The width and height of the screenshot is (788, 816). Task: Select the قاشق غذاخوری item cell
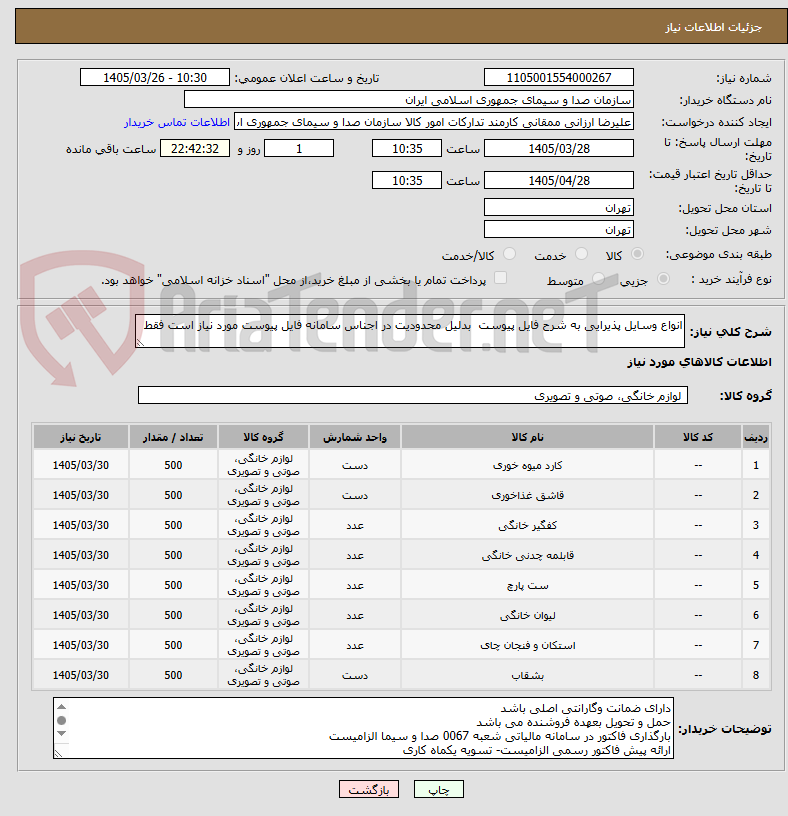(527, 495)
